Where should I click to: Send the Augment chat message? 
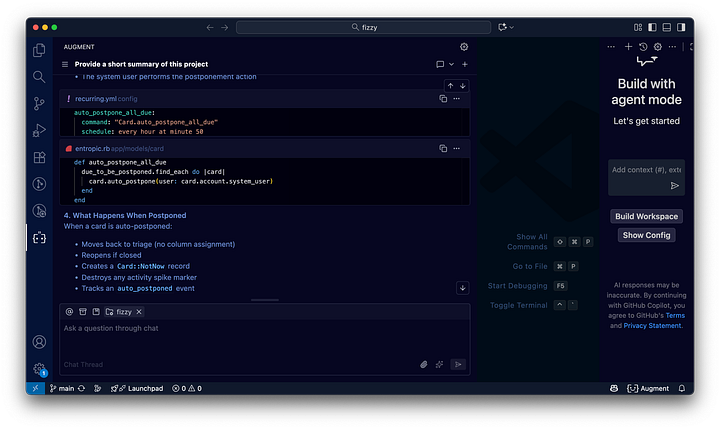(x=458, y=364)
